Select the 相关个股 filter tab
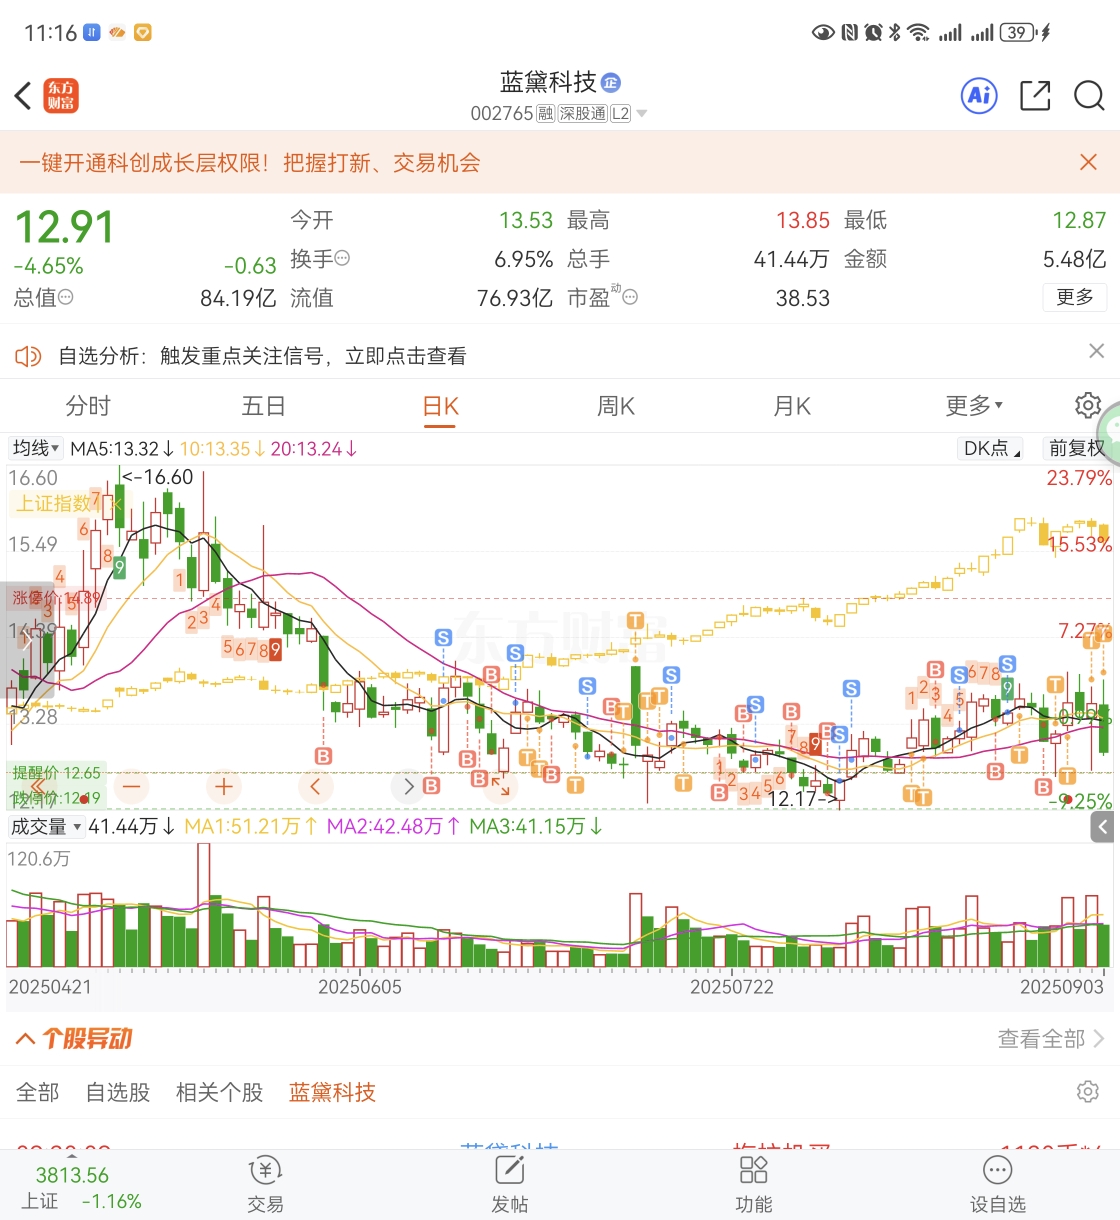Viewport: 1120px width, 1220px height. coord(220,1092)
